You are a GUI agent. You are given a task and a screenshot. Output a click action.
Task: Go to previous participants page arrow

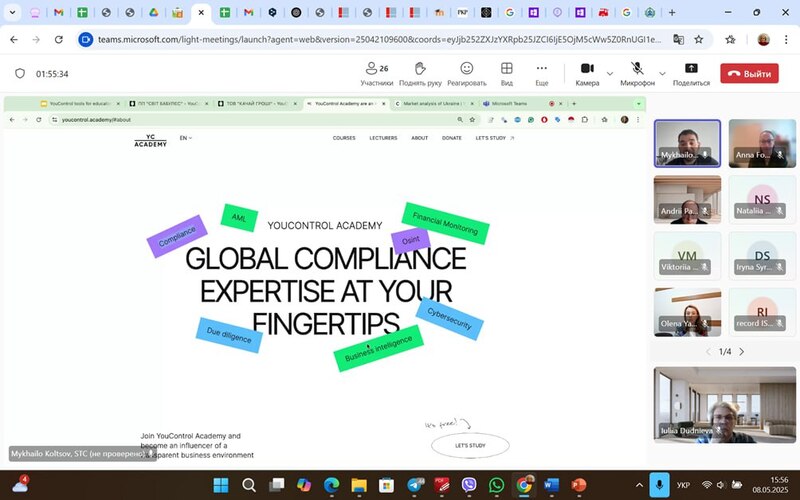[x=708, y=352]
